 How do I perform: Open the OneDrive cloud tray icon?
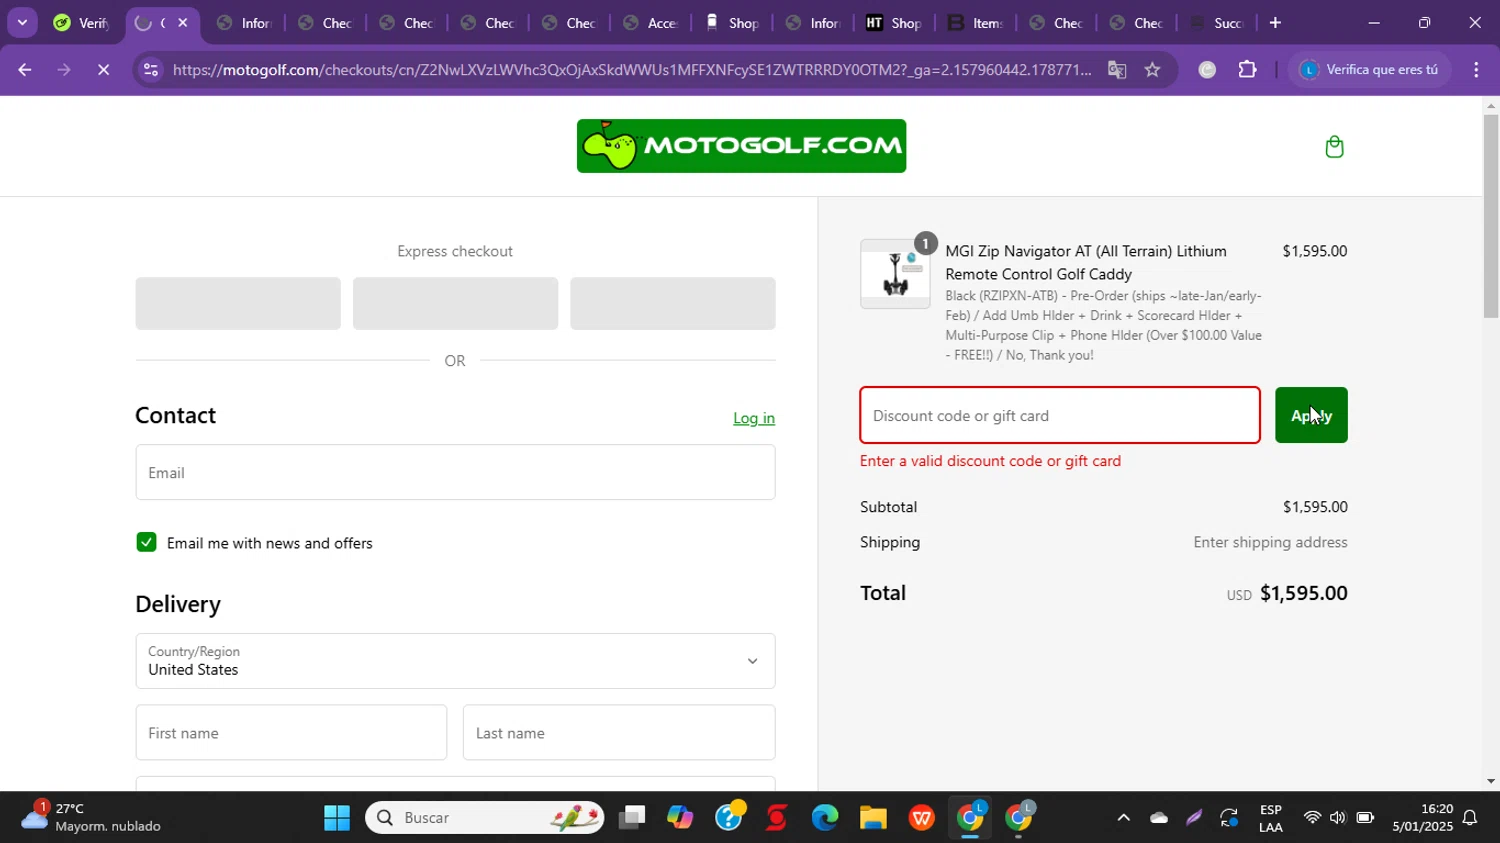pyautogui.click(x=1159, y=818)
